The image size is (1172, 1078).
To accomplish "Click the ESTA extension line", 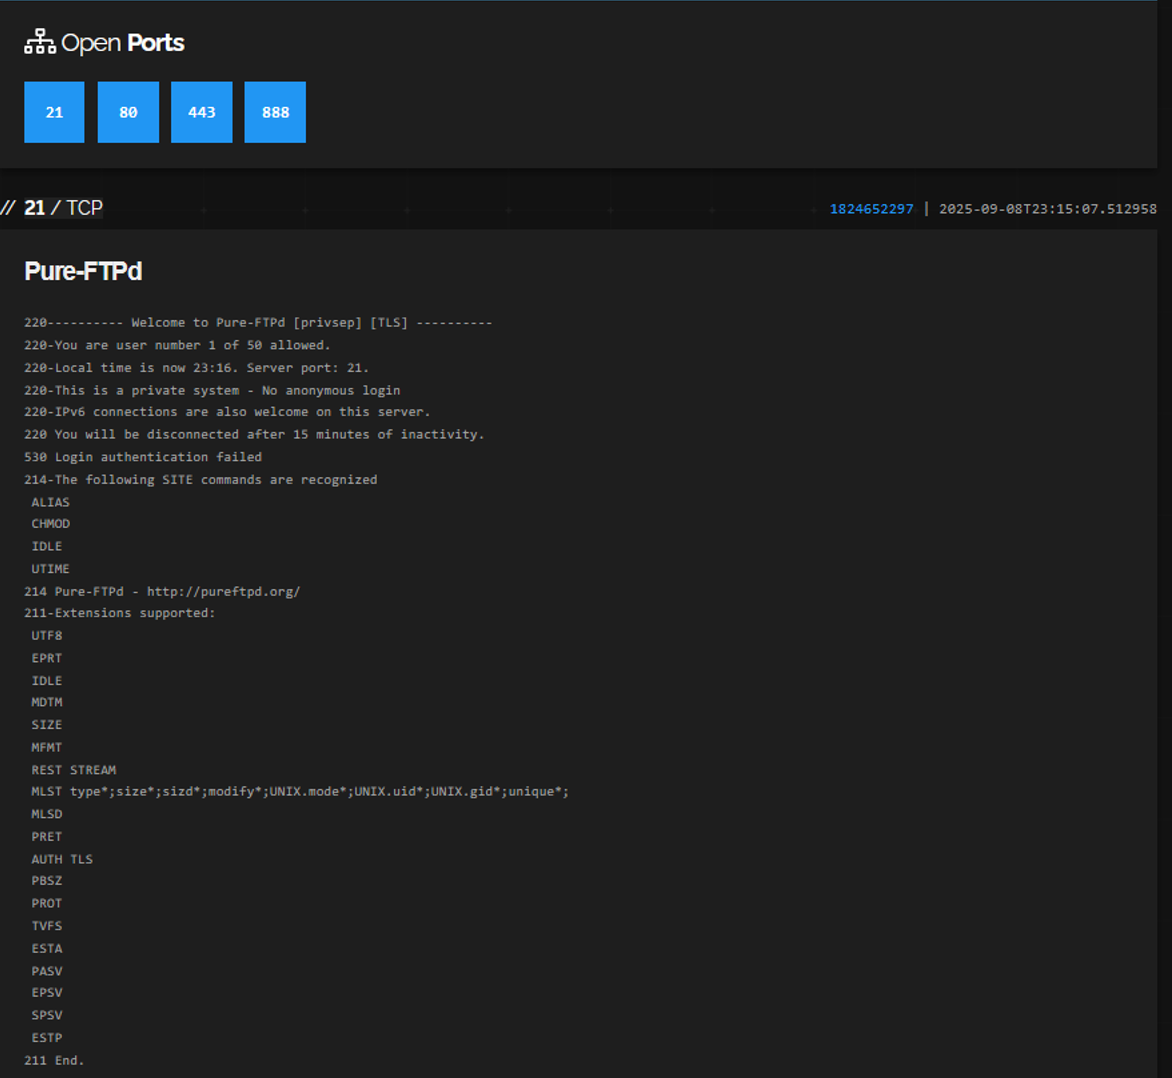I will point(46,948).
